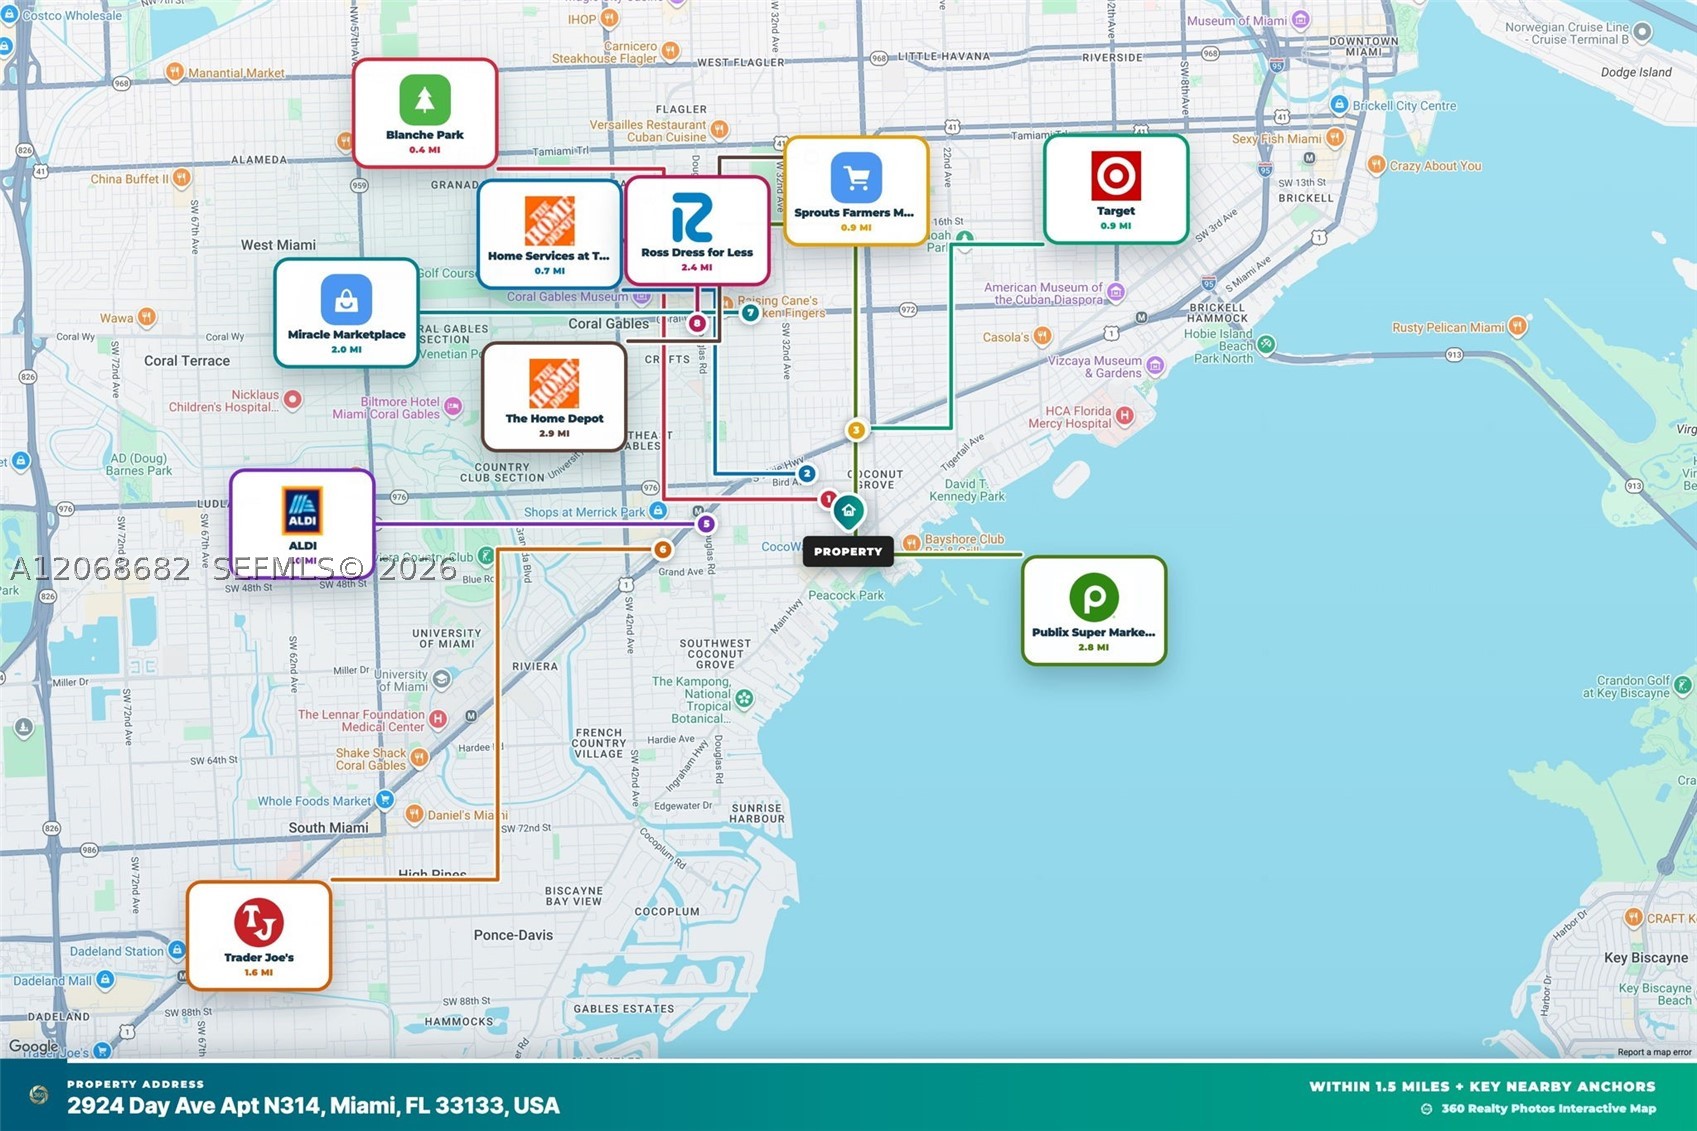
Task: Click the Brickell City Centre pin
Action: pos(1339,105)
